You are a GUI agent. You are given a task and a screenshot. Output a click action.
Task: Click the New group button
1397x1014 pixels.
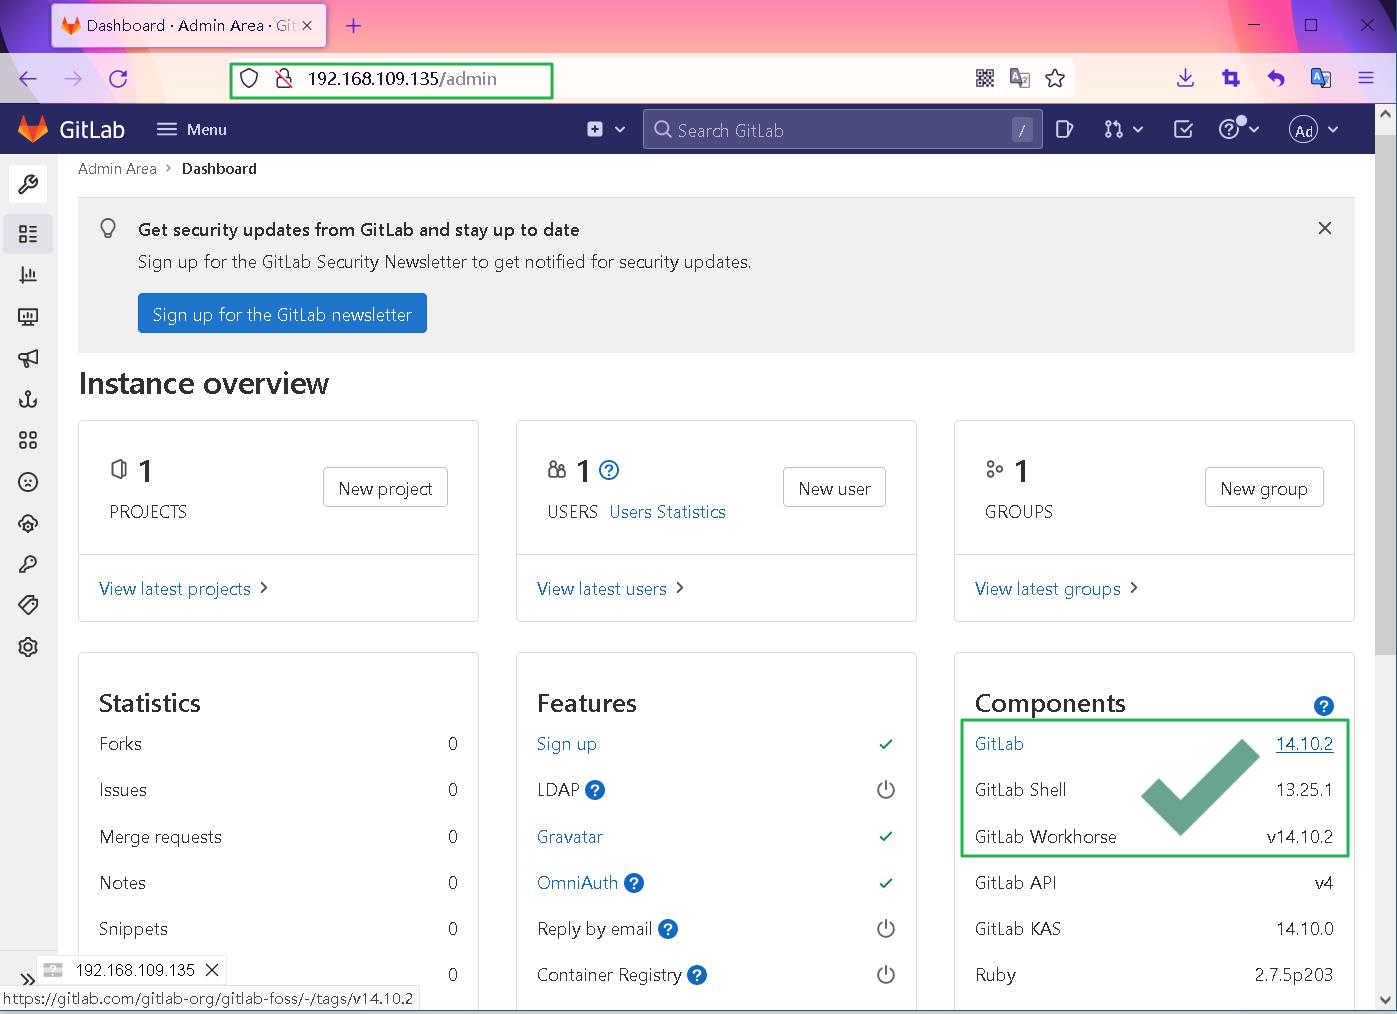click(x=1264, y=488)
